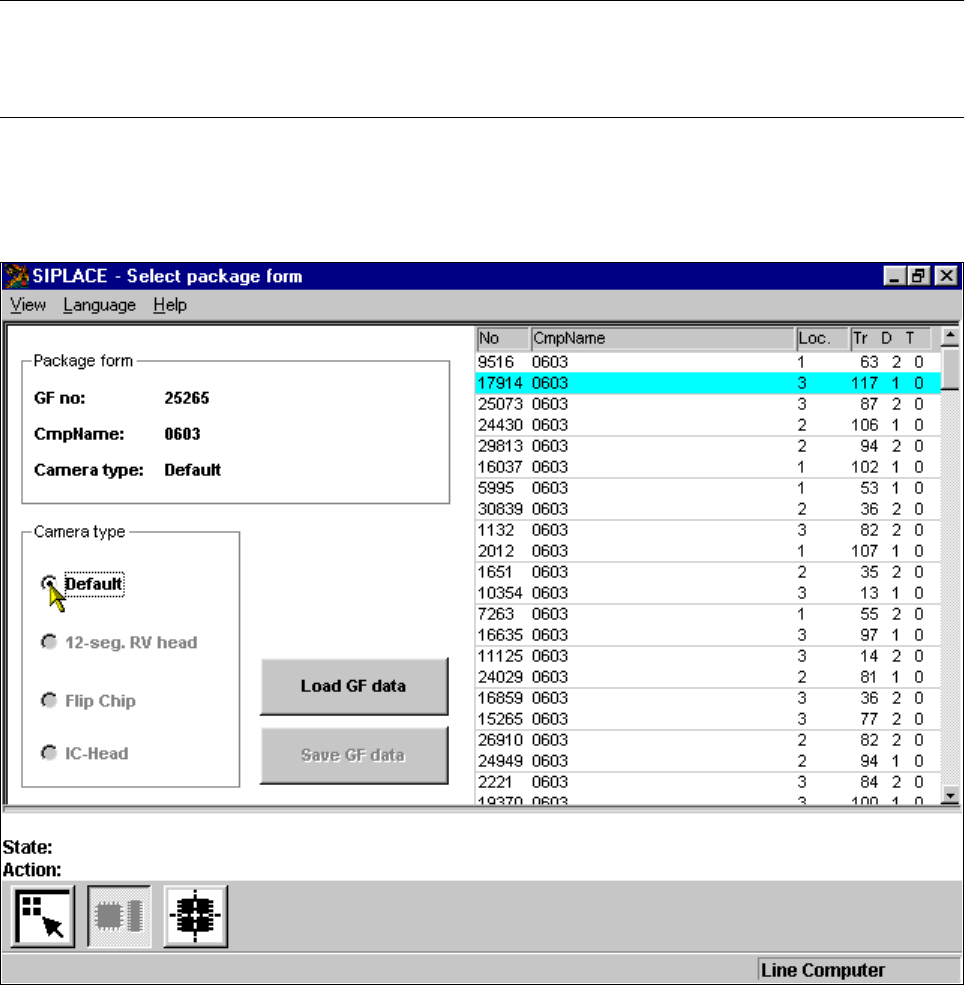Image resolution: width=965 pixels, height=985 pixels.
Task: Select list row 16037
Action: click(708, 467)
